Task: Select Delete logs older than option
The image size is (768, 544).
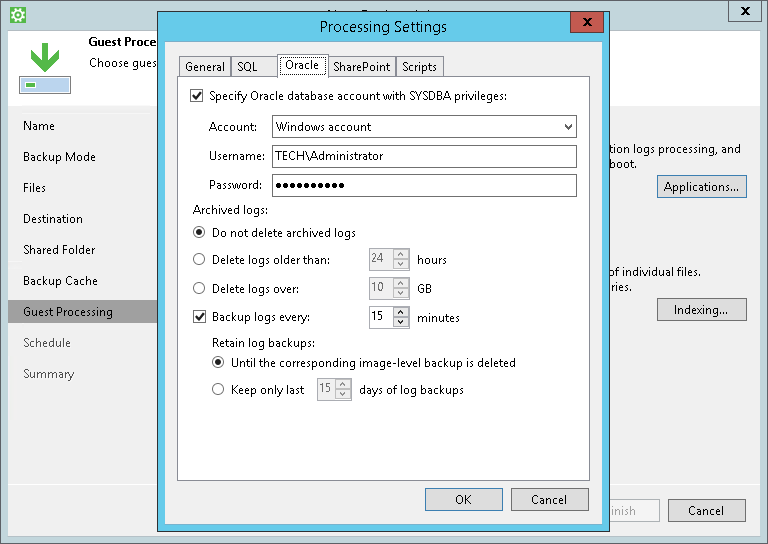Action: (199, 259)
